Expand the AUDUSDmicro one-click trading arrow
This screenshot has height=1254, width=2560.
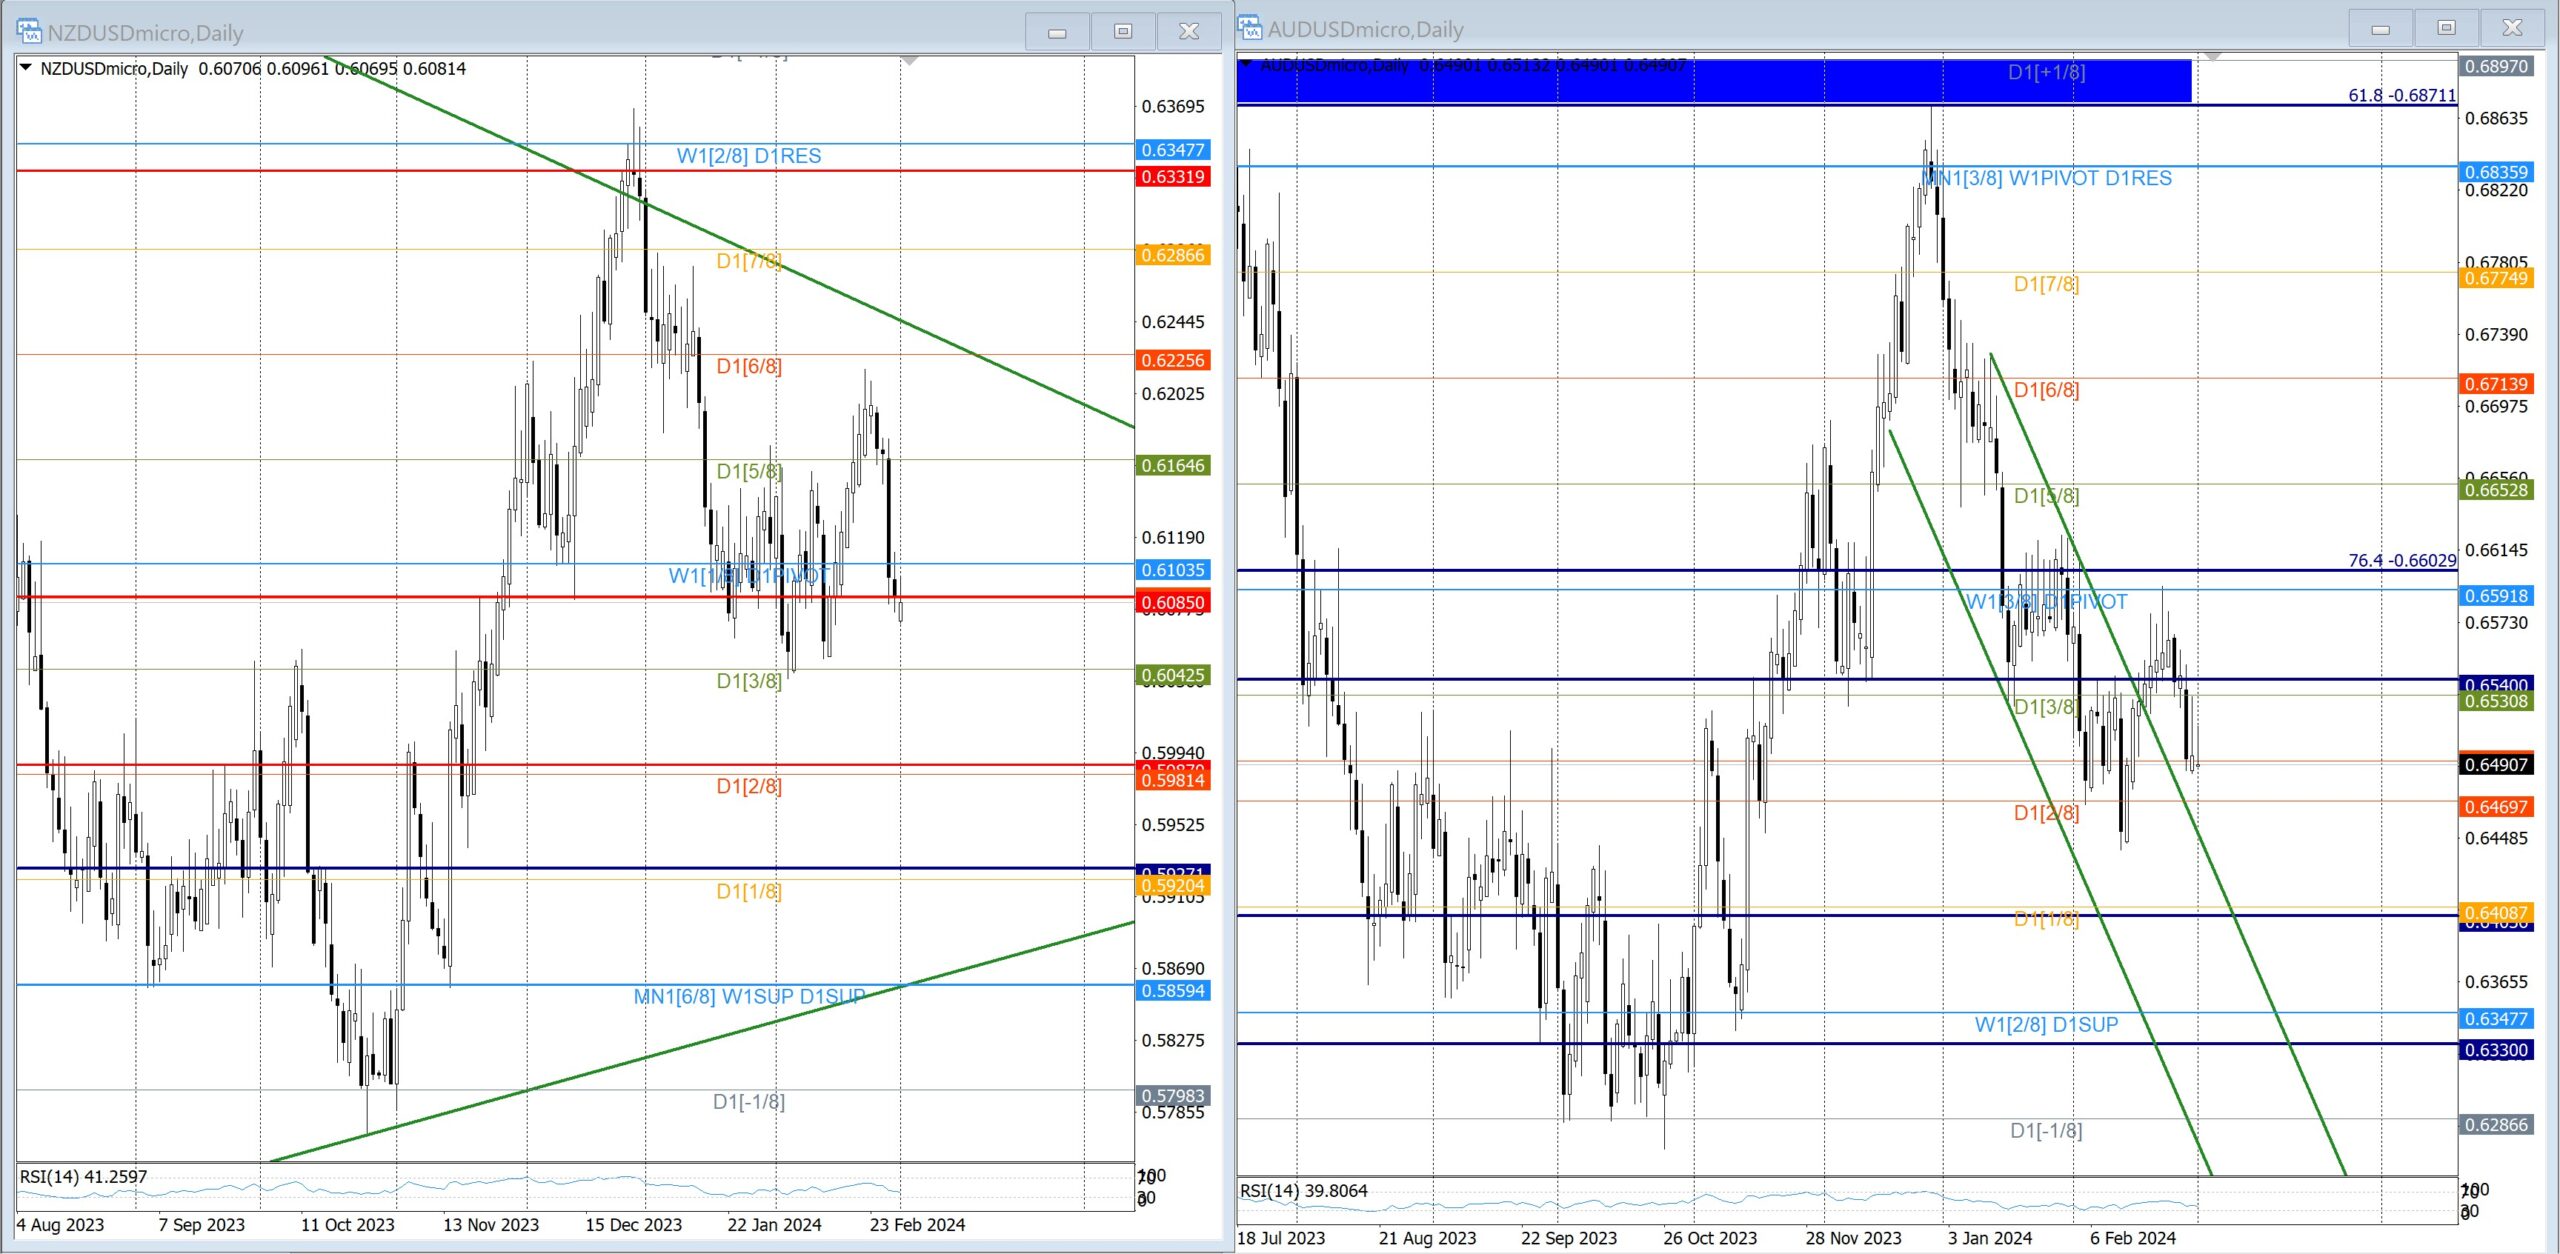[1246, 64]
